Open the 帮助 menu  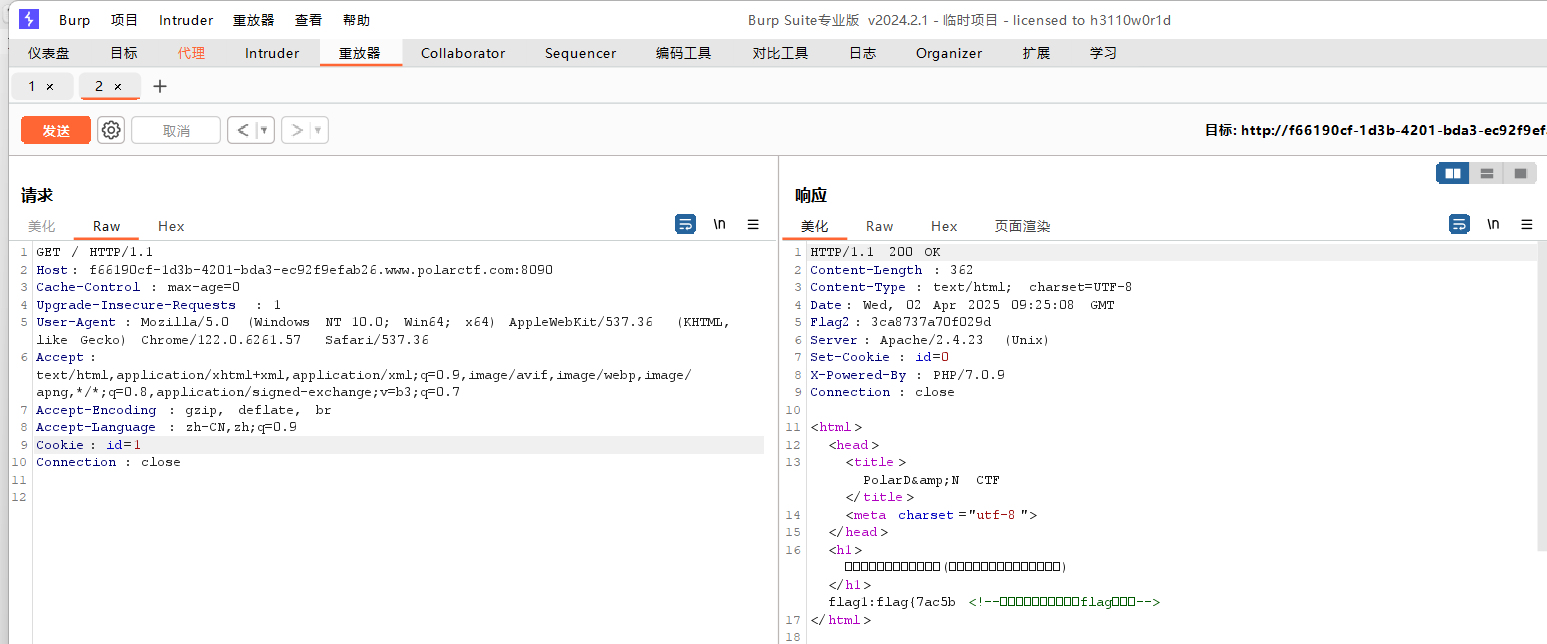(356, 20)
